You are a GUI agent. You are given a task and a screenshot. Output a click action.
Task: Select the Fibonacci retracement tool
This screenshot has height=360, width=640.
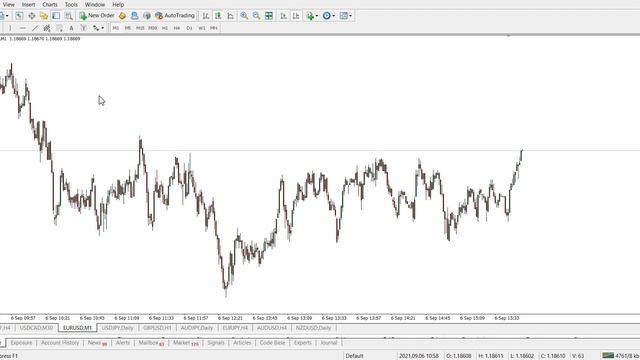pos(59,28)
